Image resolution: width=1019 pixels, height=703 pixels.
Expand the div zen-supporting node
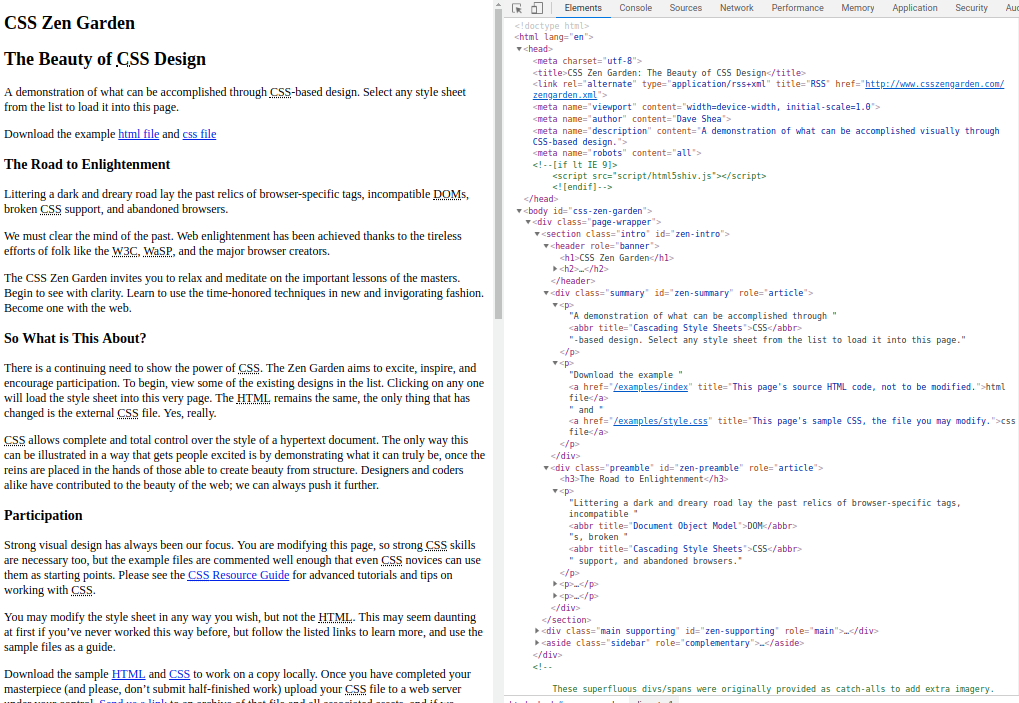537,631
